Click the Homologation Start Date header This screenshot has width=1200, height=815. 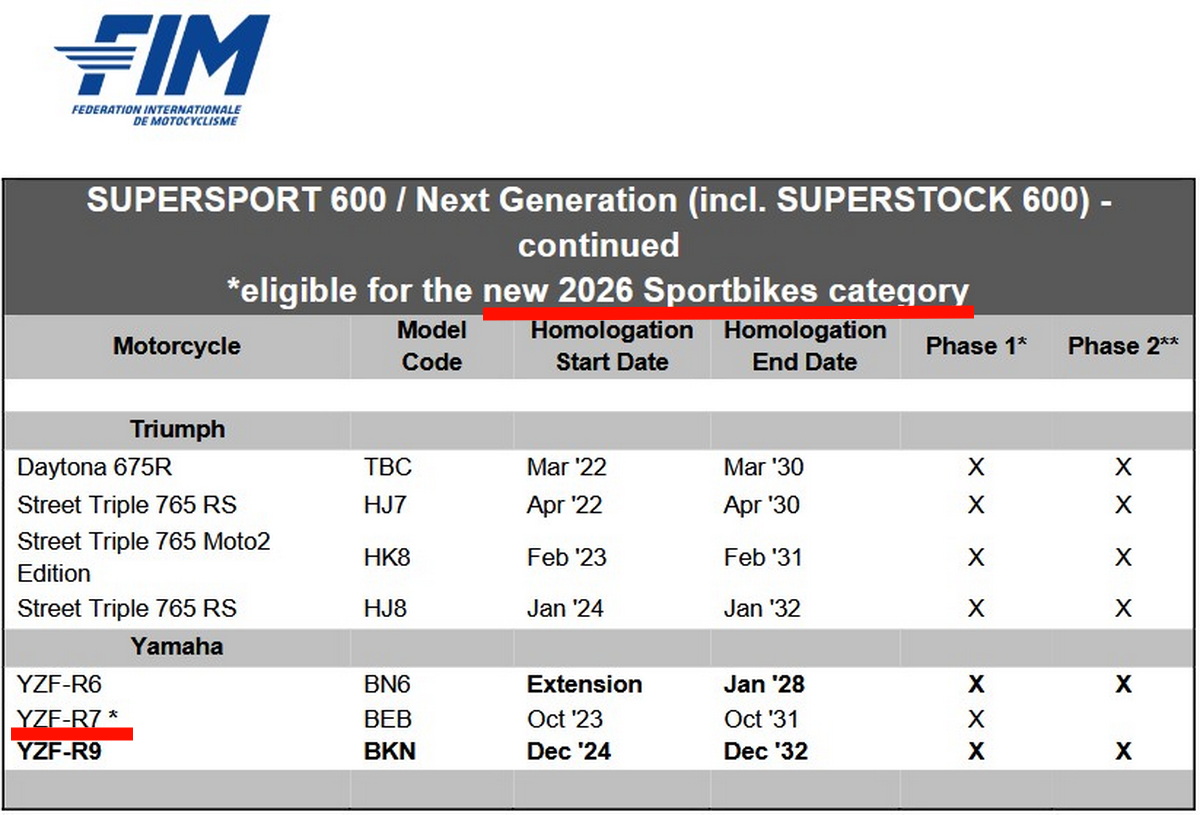point(612,346)
